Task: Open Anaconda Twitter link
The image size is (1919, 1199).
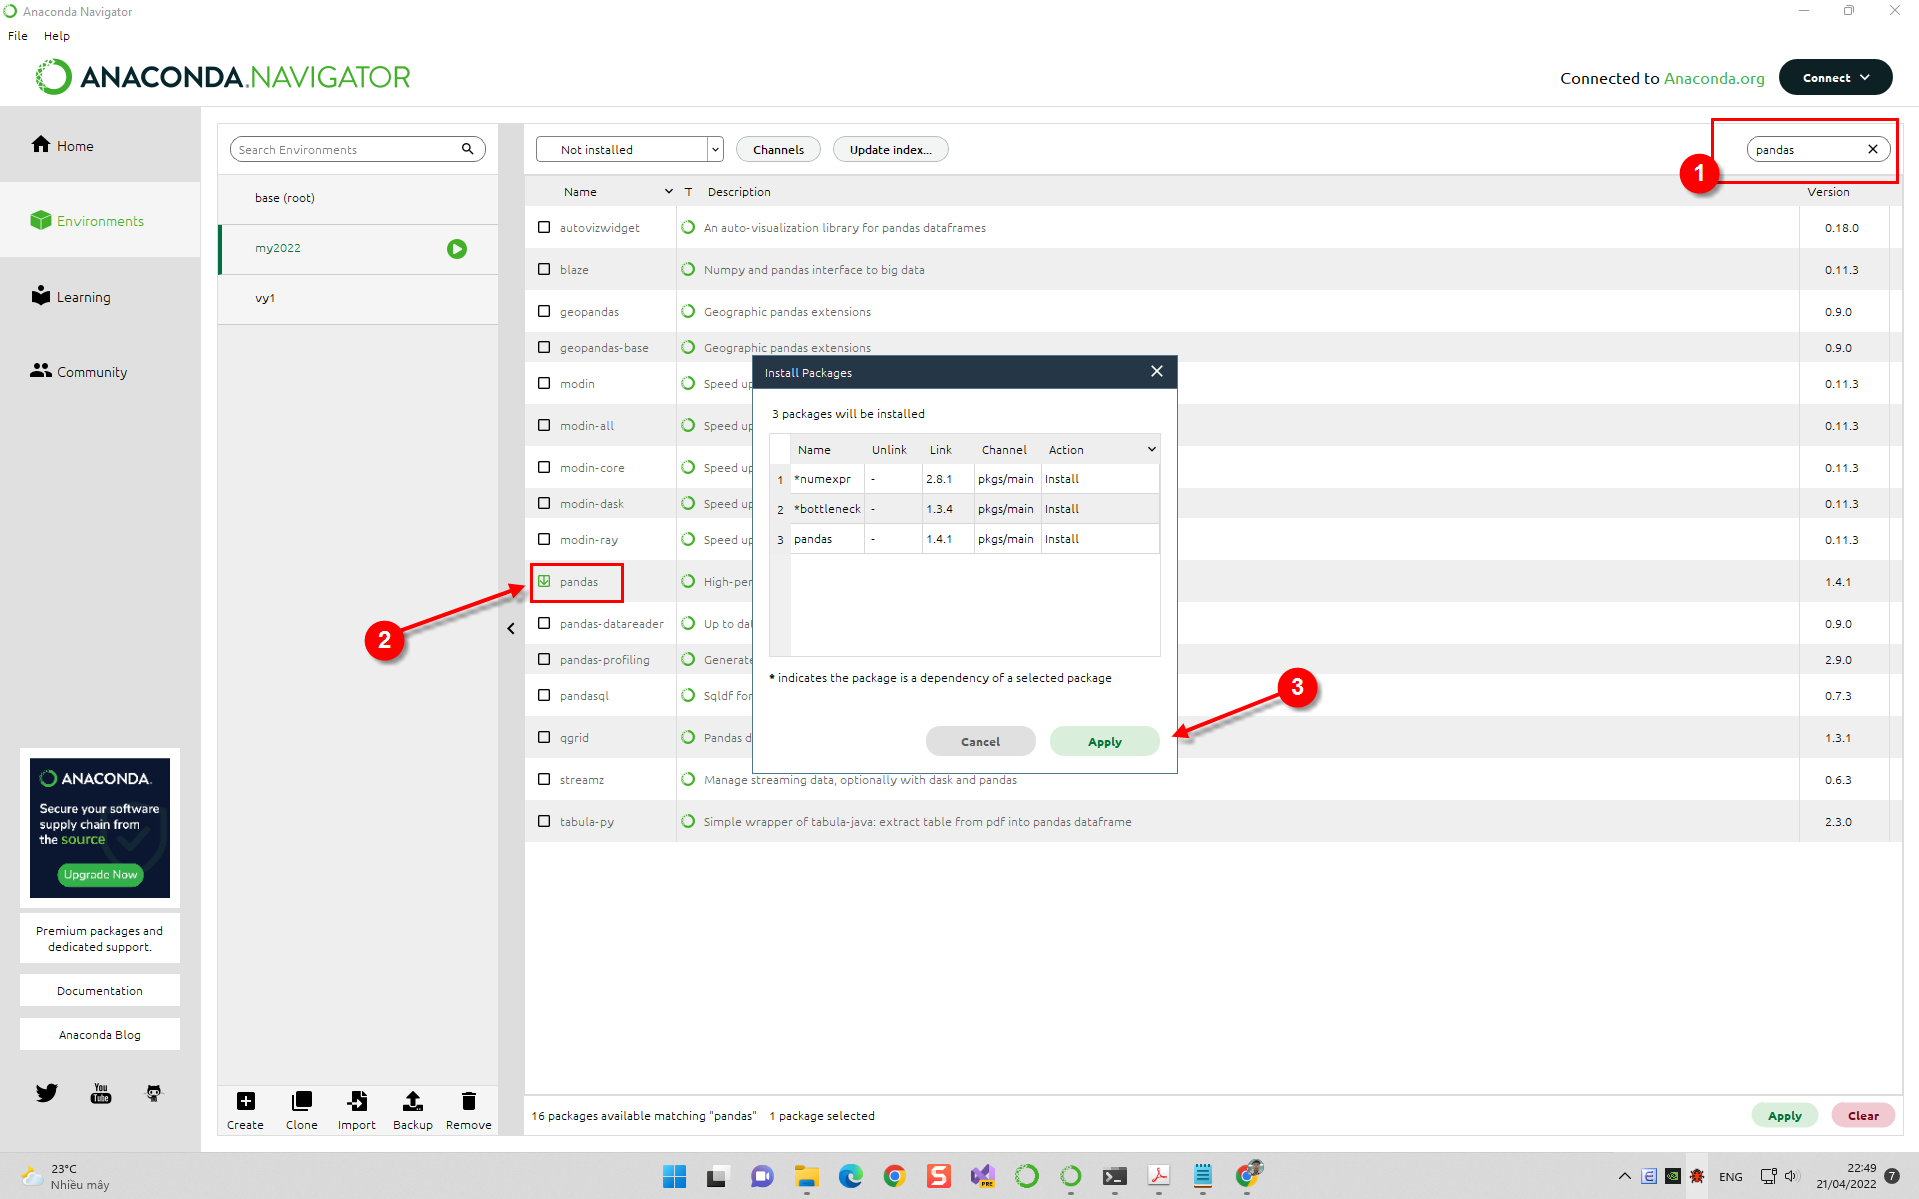Action: click(47, 1092)
